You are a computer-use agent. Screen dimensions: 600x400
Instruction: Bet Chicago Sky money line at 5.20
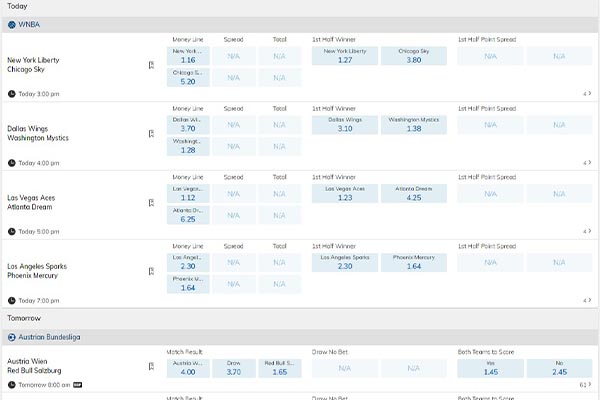(x=188, y=77)
